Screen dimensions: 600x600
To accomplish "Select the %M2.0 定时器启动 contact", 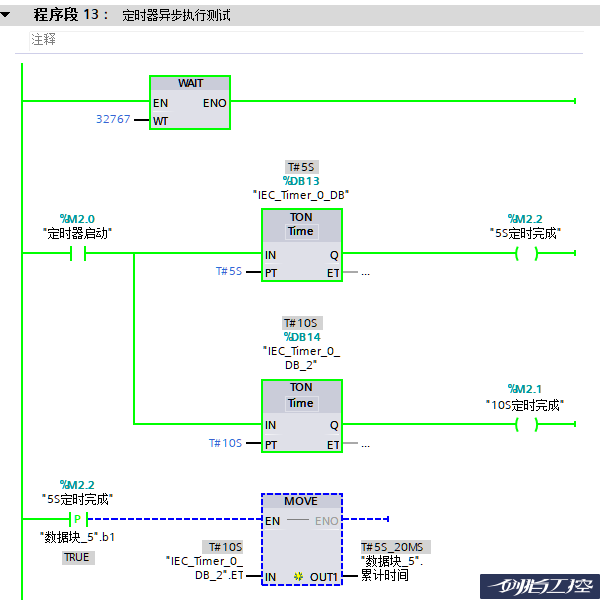I will (77, 254).
